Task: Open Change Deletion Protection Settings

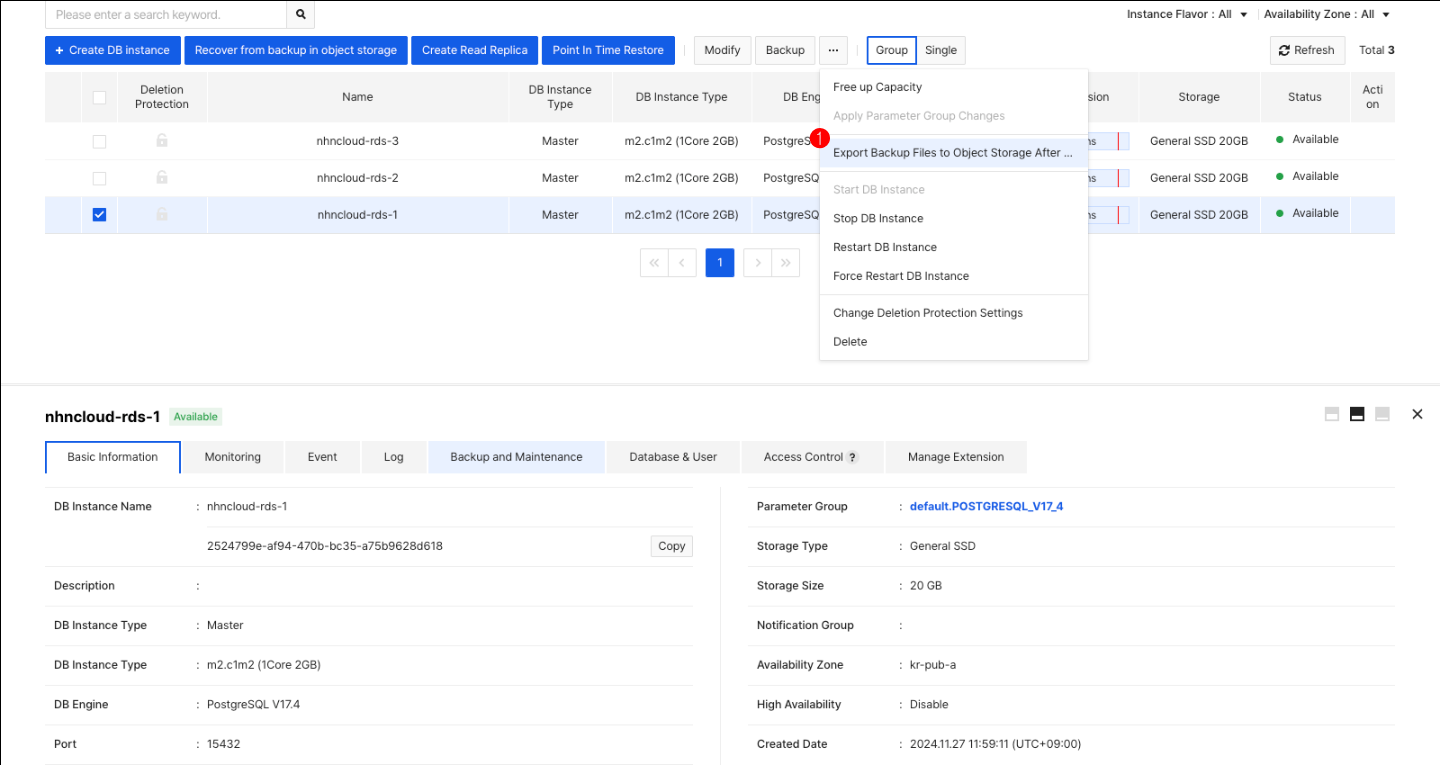Action: [953, 313]
